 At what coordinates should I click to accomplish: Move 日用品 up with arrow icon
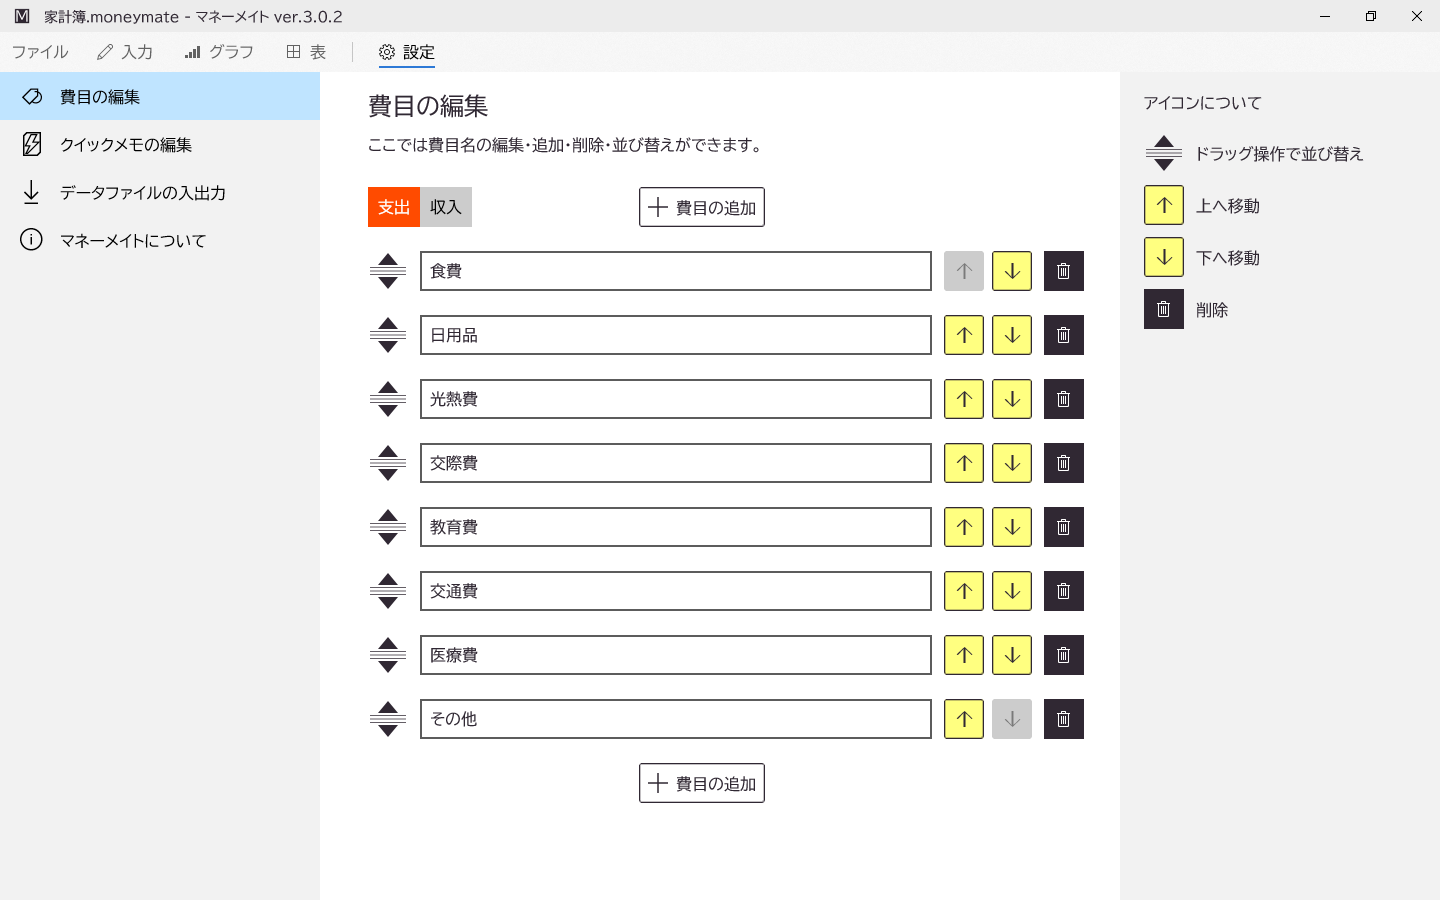point(964,335)
